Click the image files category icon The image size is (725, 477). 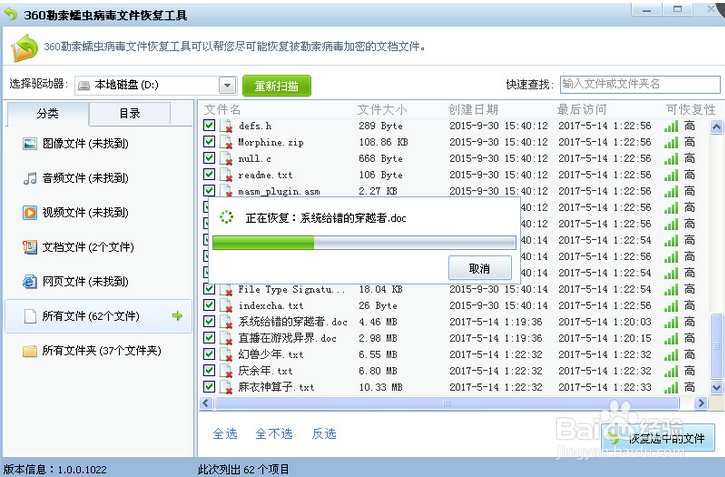30,144
